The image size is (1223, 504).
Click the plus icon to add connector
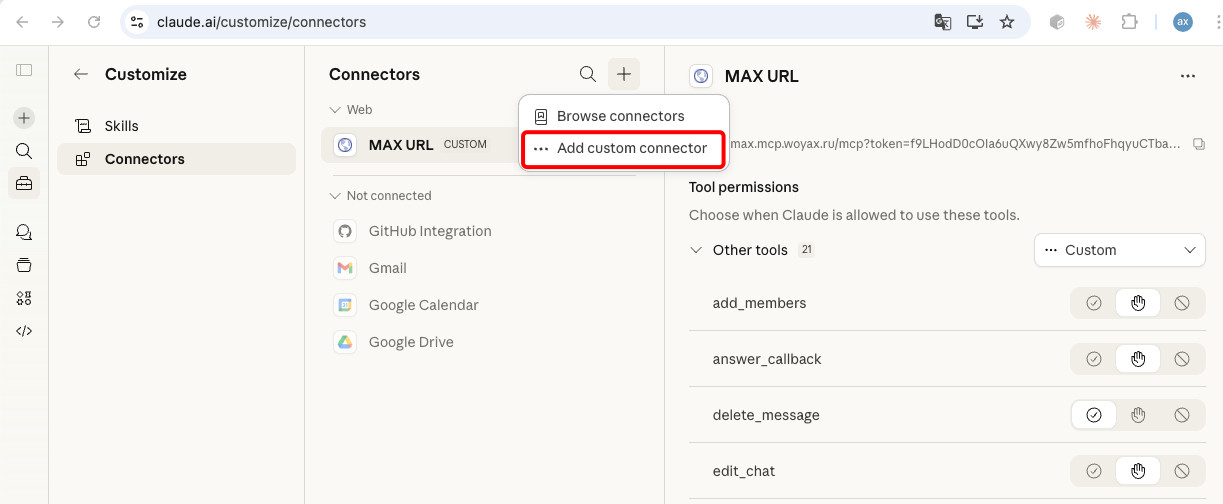[624, 74]
